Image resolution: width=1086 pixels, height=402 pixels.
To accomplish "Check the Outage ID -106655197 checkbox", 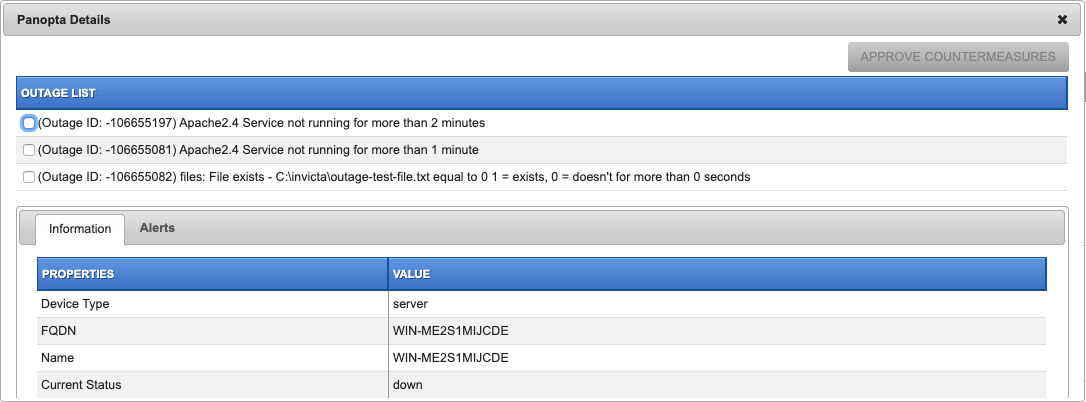I will coord(28,123).
